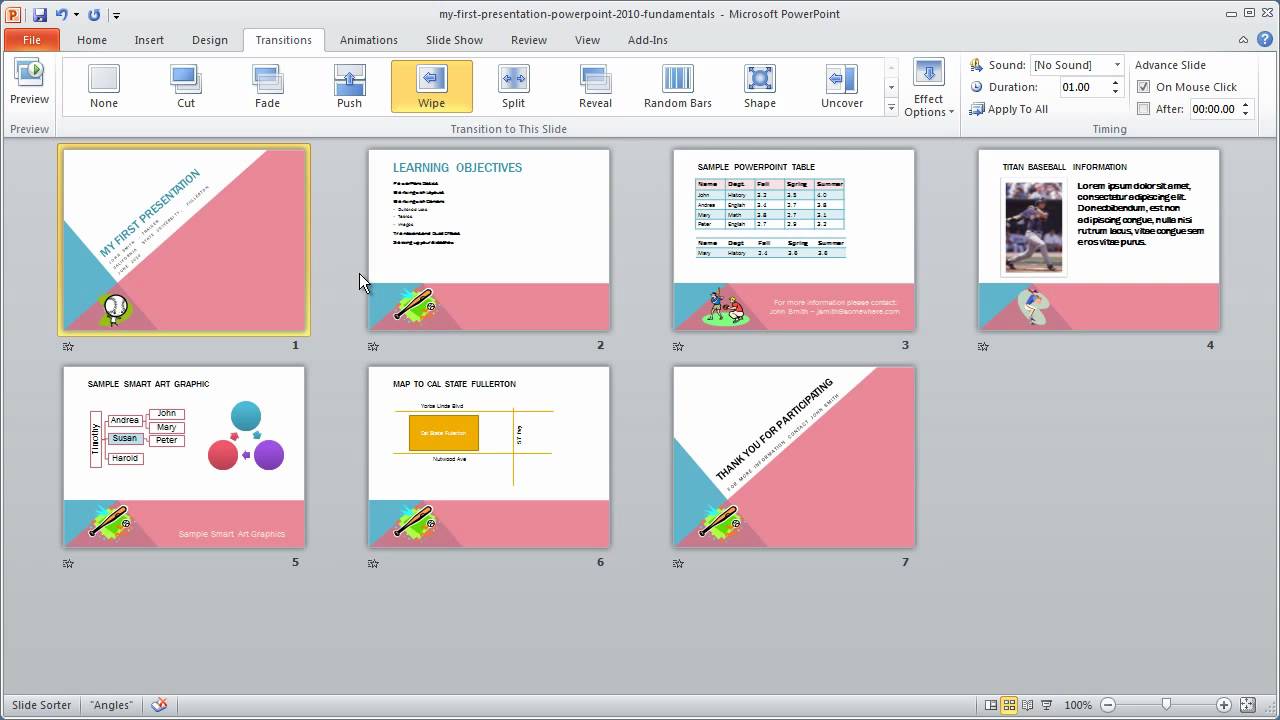
Task: Click the After time input field
Action: click(1213, 109)
